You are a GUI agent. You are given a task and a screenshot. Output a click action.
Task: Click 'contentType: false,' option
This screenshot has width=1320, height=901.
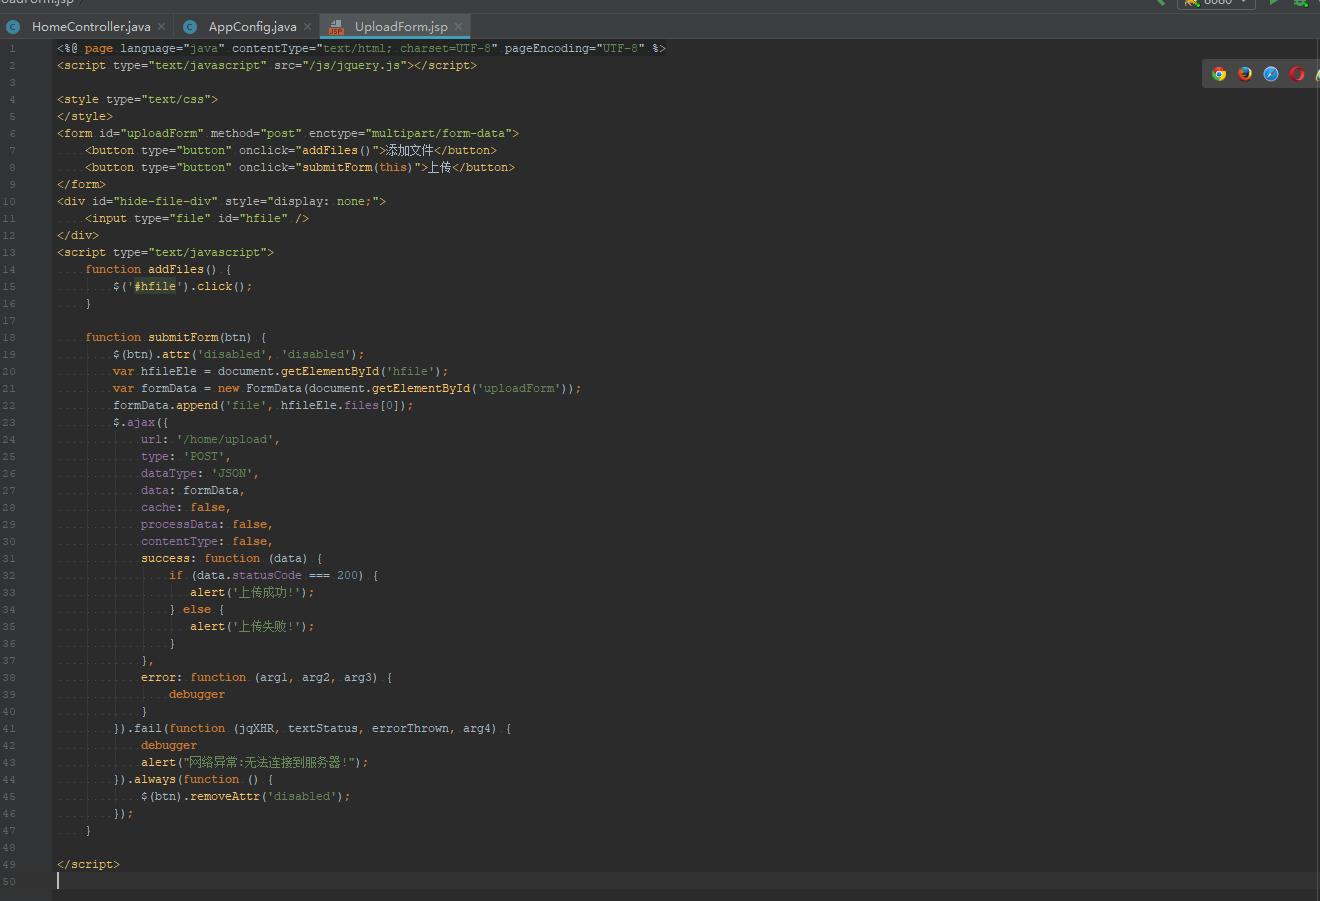207,541
